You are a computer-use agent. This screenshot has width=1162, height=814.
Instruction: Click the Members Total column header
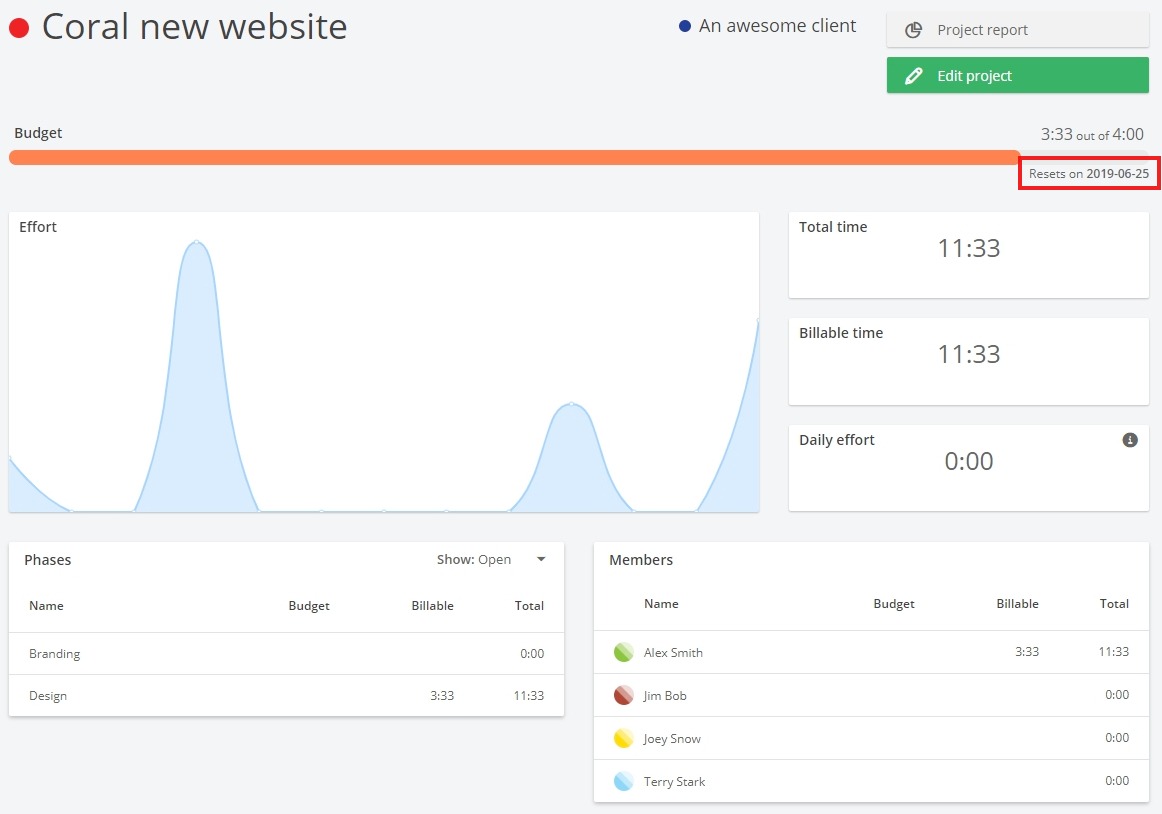point(1114,603)
